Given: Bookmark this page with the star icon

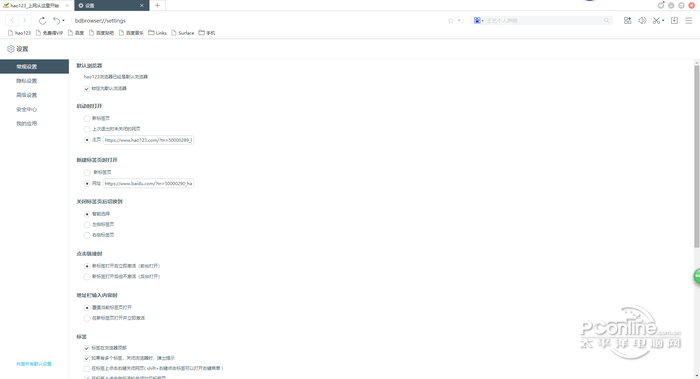Looking at the screenshot, I should pos(451,21).
